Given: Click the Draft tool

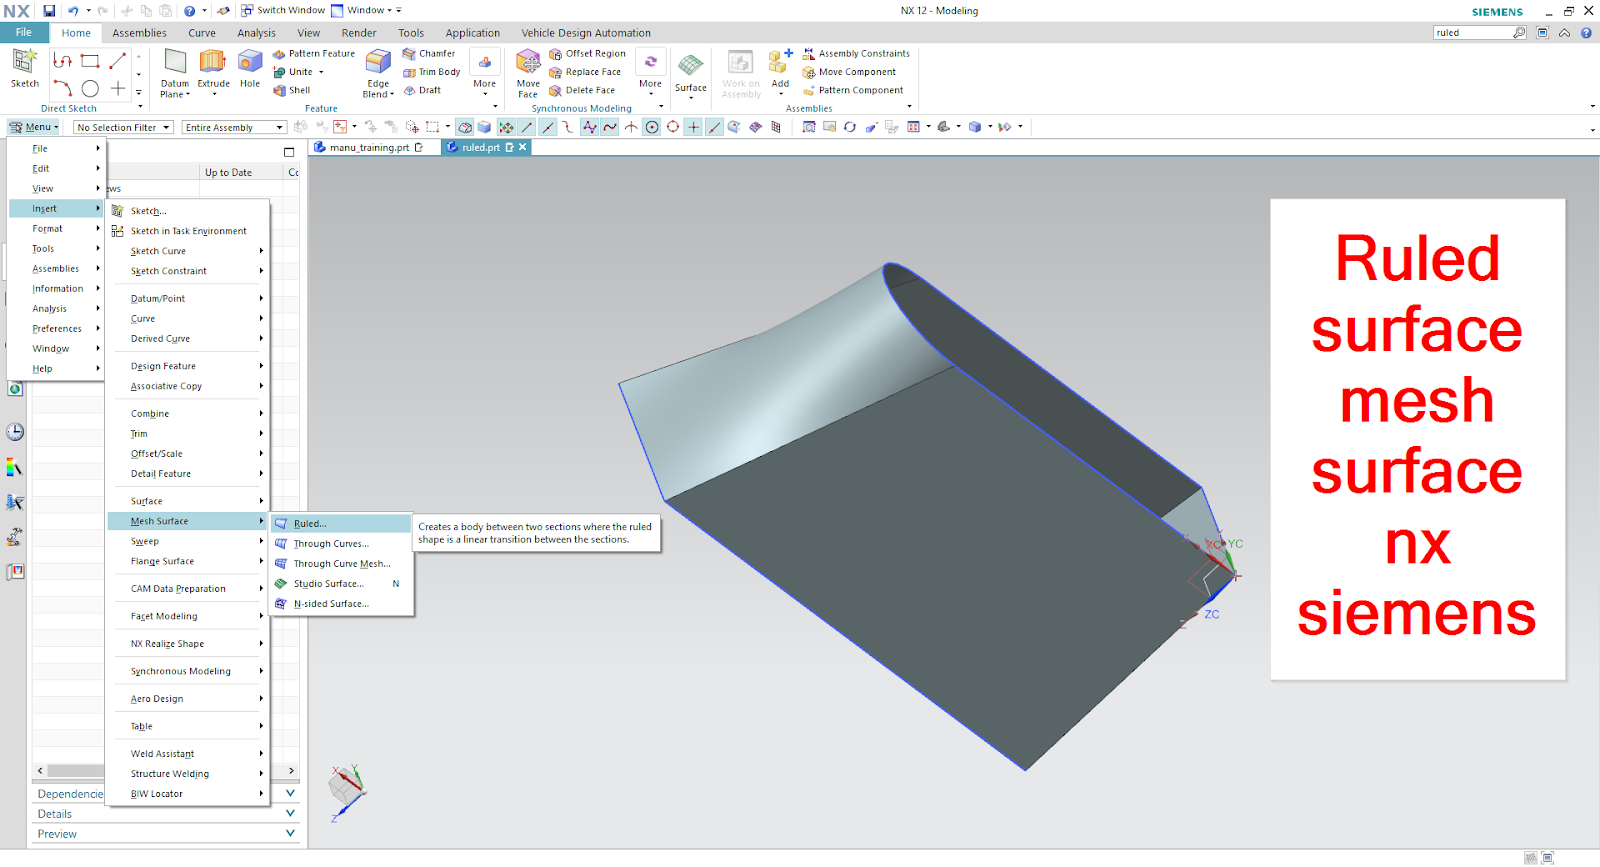Looking at the screenshot, I should [x=422, y=90].
